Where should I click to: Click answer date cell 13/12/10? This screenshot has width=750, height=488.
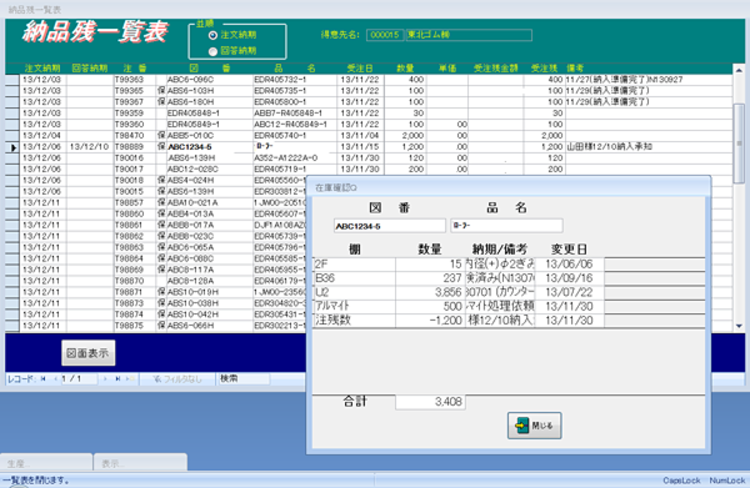tap(90, 147)
